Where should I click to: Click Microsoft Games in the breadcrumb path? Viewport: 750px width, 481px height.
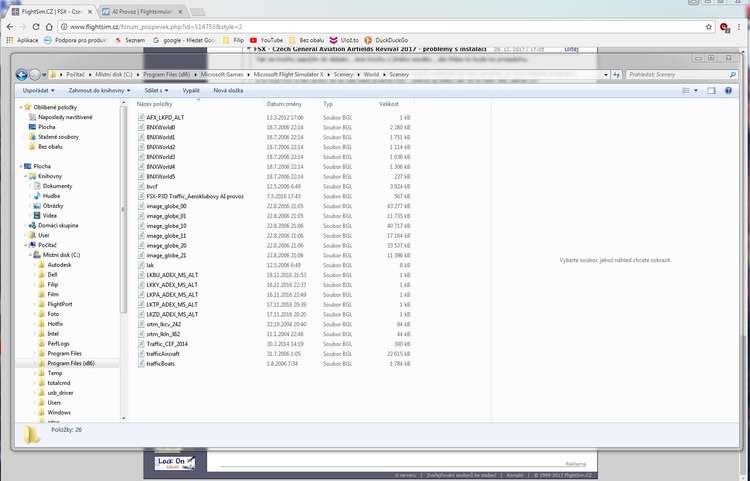222,75
